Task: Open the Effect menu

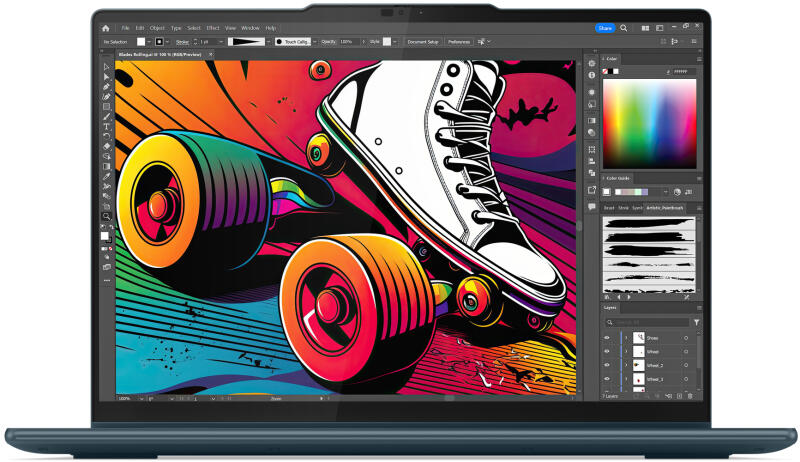Action: tap(213, 28)
